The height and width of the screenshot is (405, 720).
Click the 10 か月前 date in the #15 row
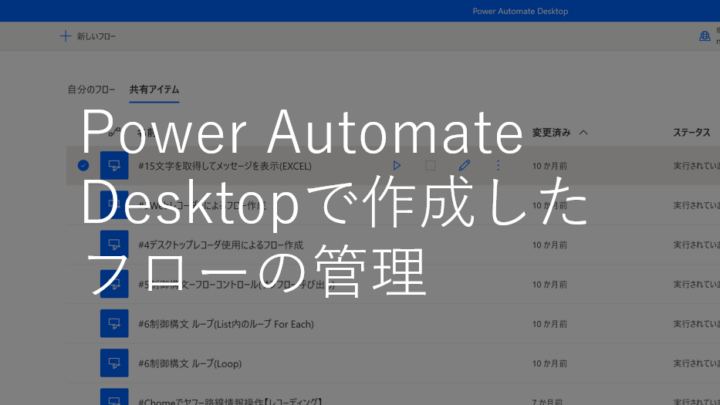(550, 166)
